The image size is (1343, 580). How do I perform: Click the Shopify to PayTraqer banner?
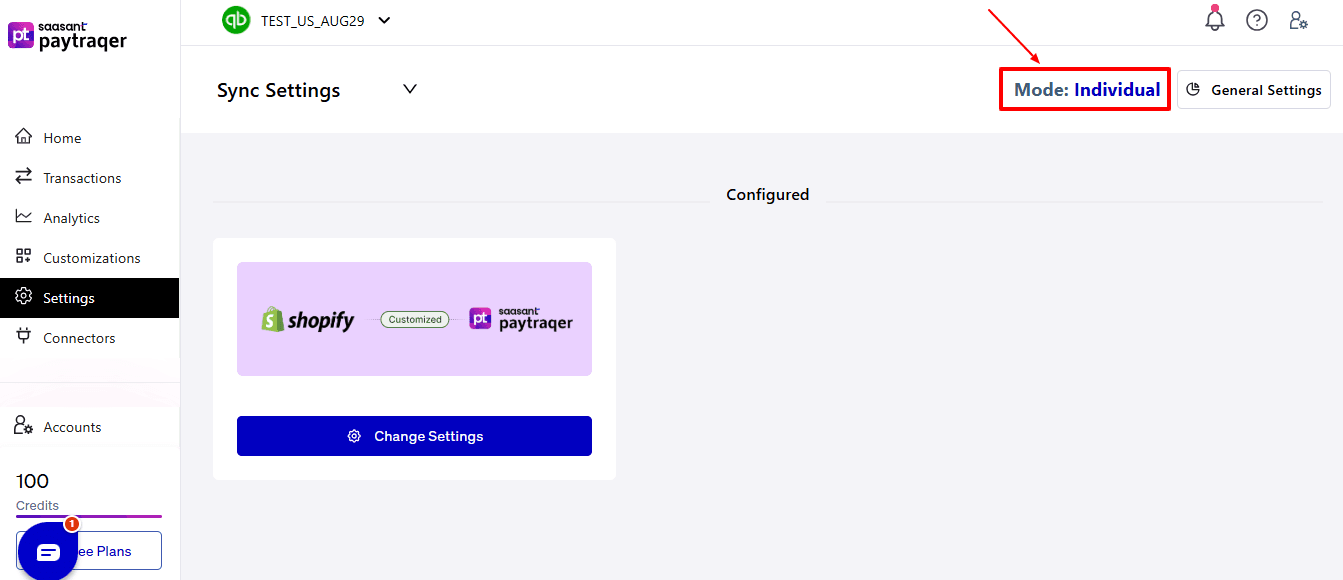pos(414,319)
